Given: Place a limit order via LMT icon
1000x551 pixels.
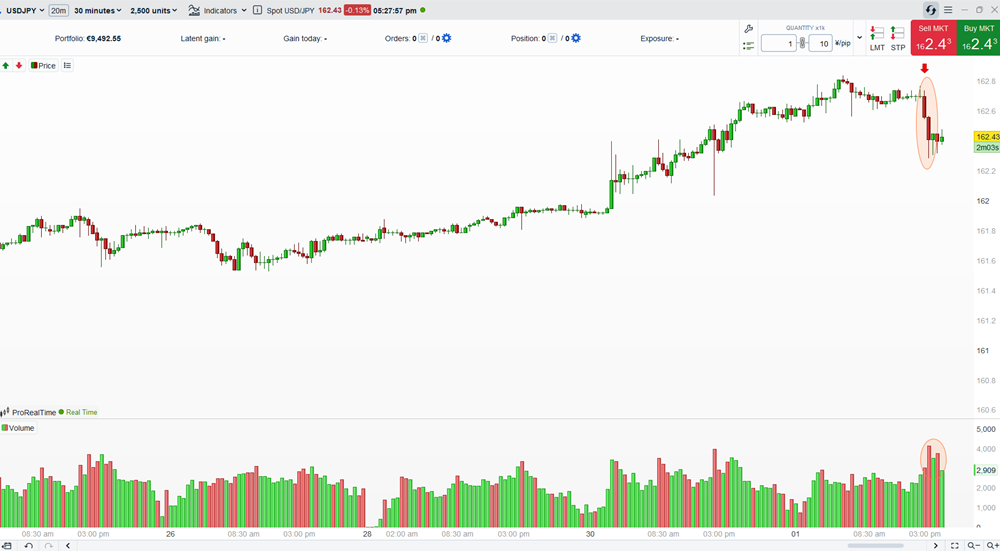Looking at the screenshot, I should pyautogui.click(x=877, y=38).
